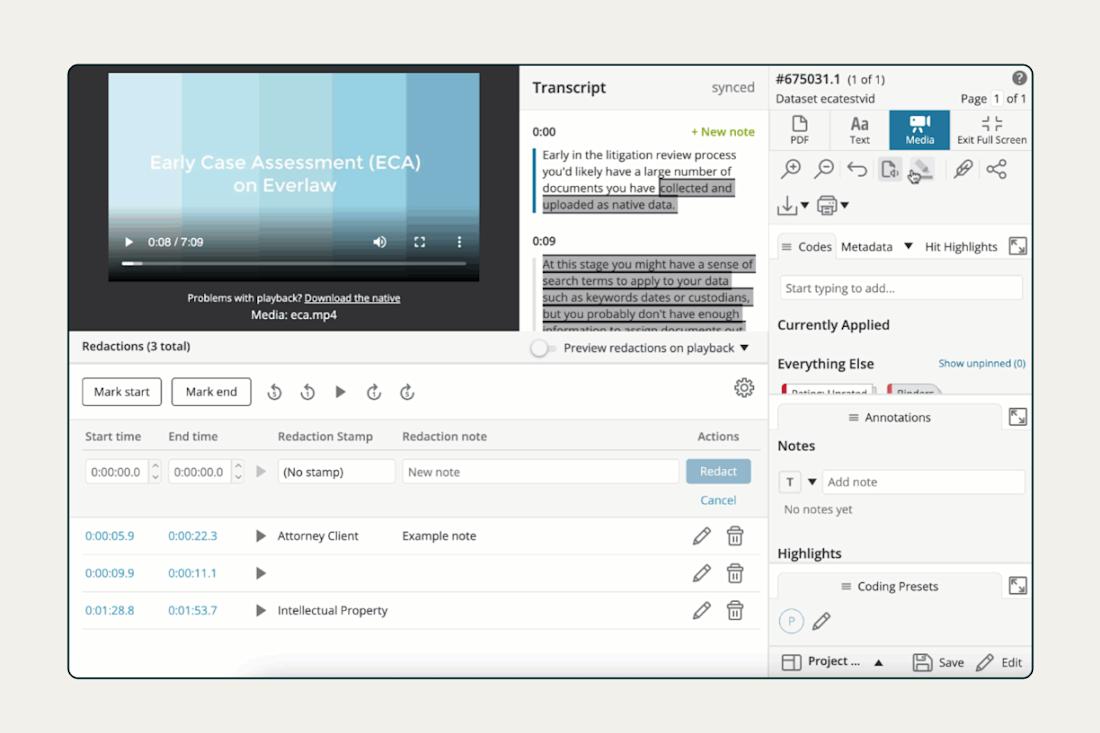Select the document audio tool icon

(890, 169)
